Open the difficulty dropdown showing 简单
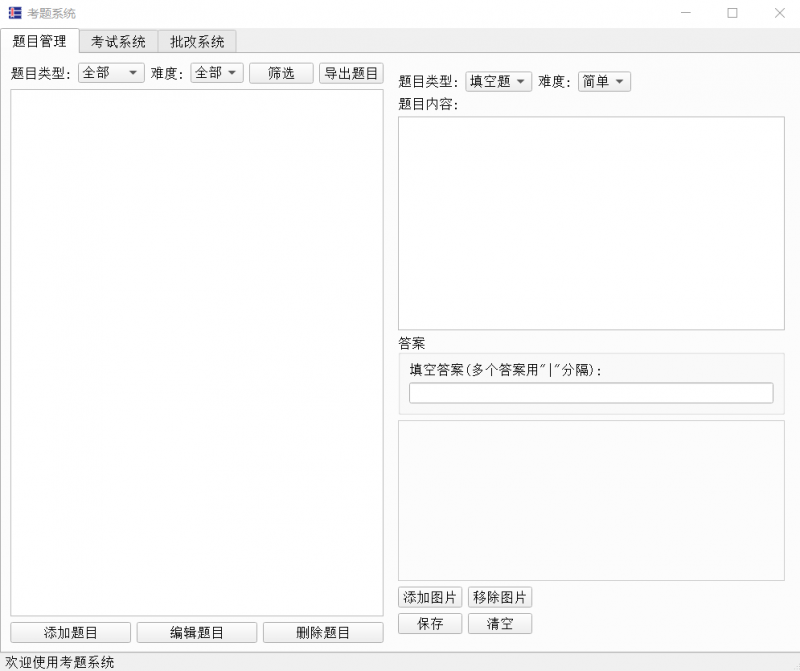This screenshot has width=800, height=671. point(604,81)
